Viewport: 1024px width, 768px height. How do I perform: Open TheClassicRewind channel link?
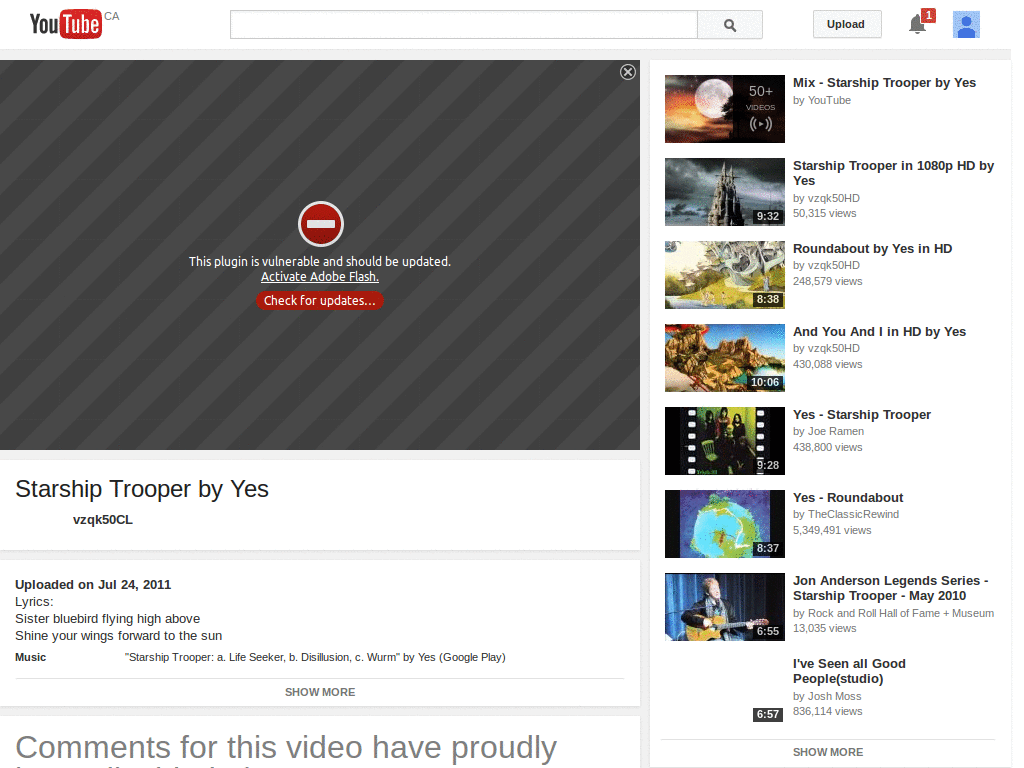[854, 515]
